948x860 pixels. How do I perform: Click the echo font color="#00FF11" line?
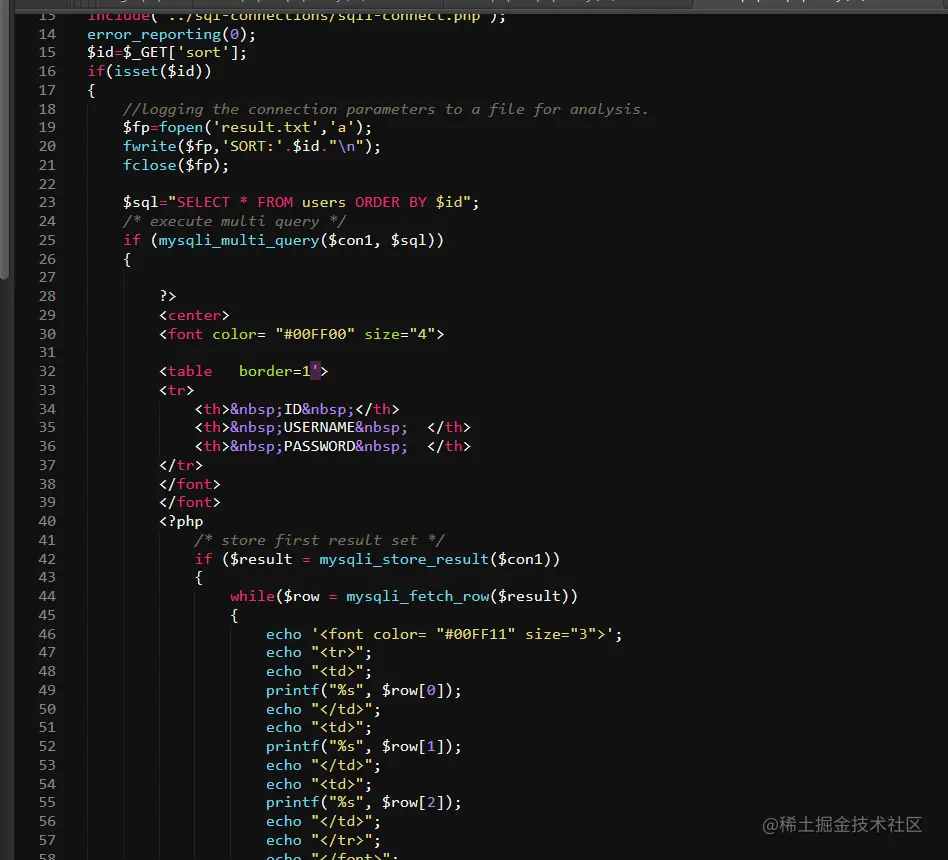click(x=444, y=634)
